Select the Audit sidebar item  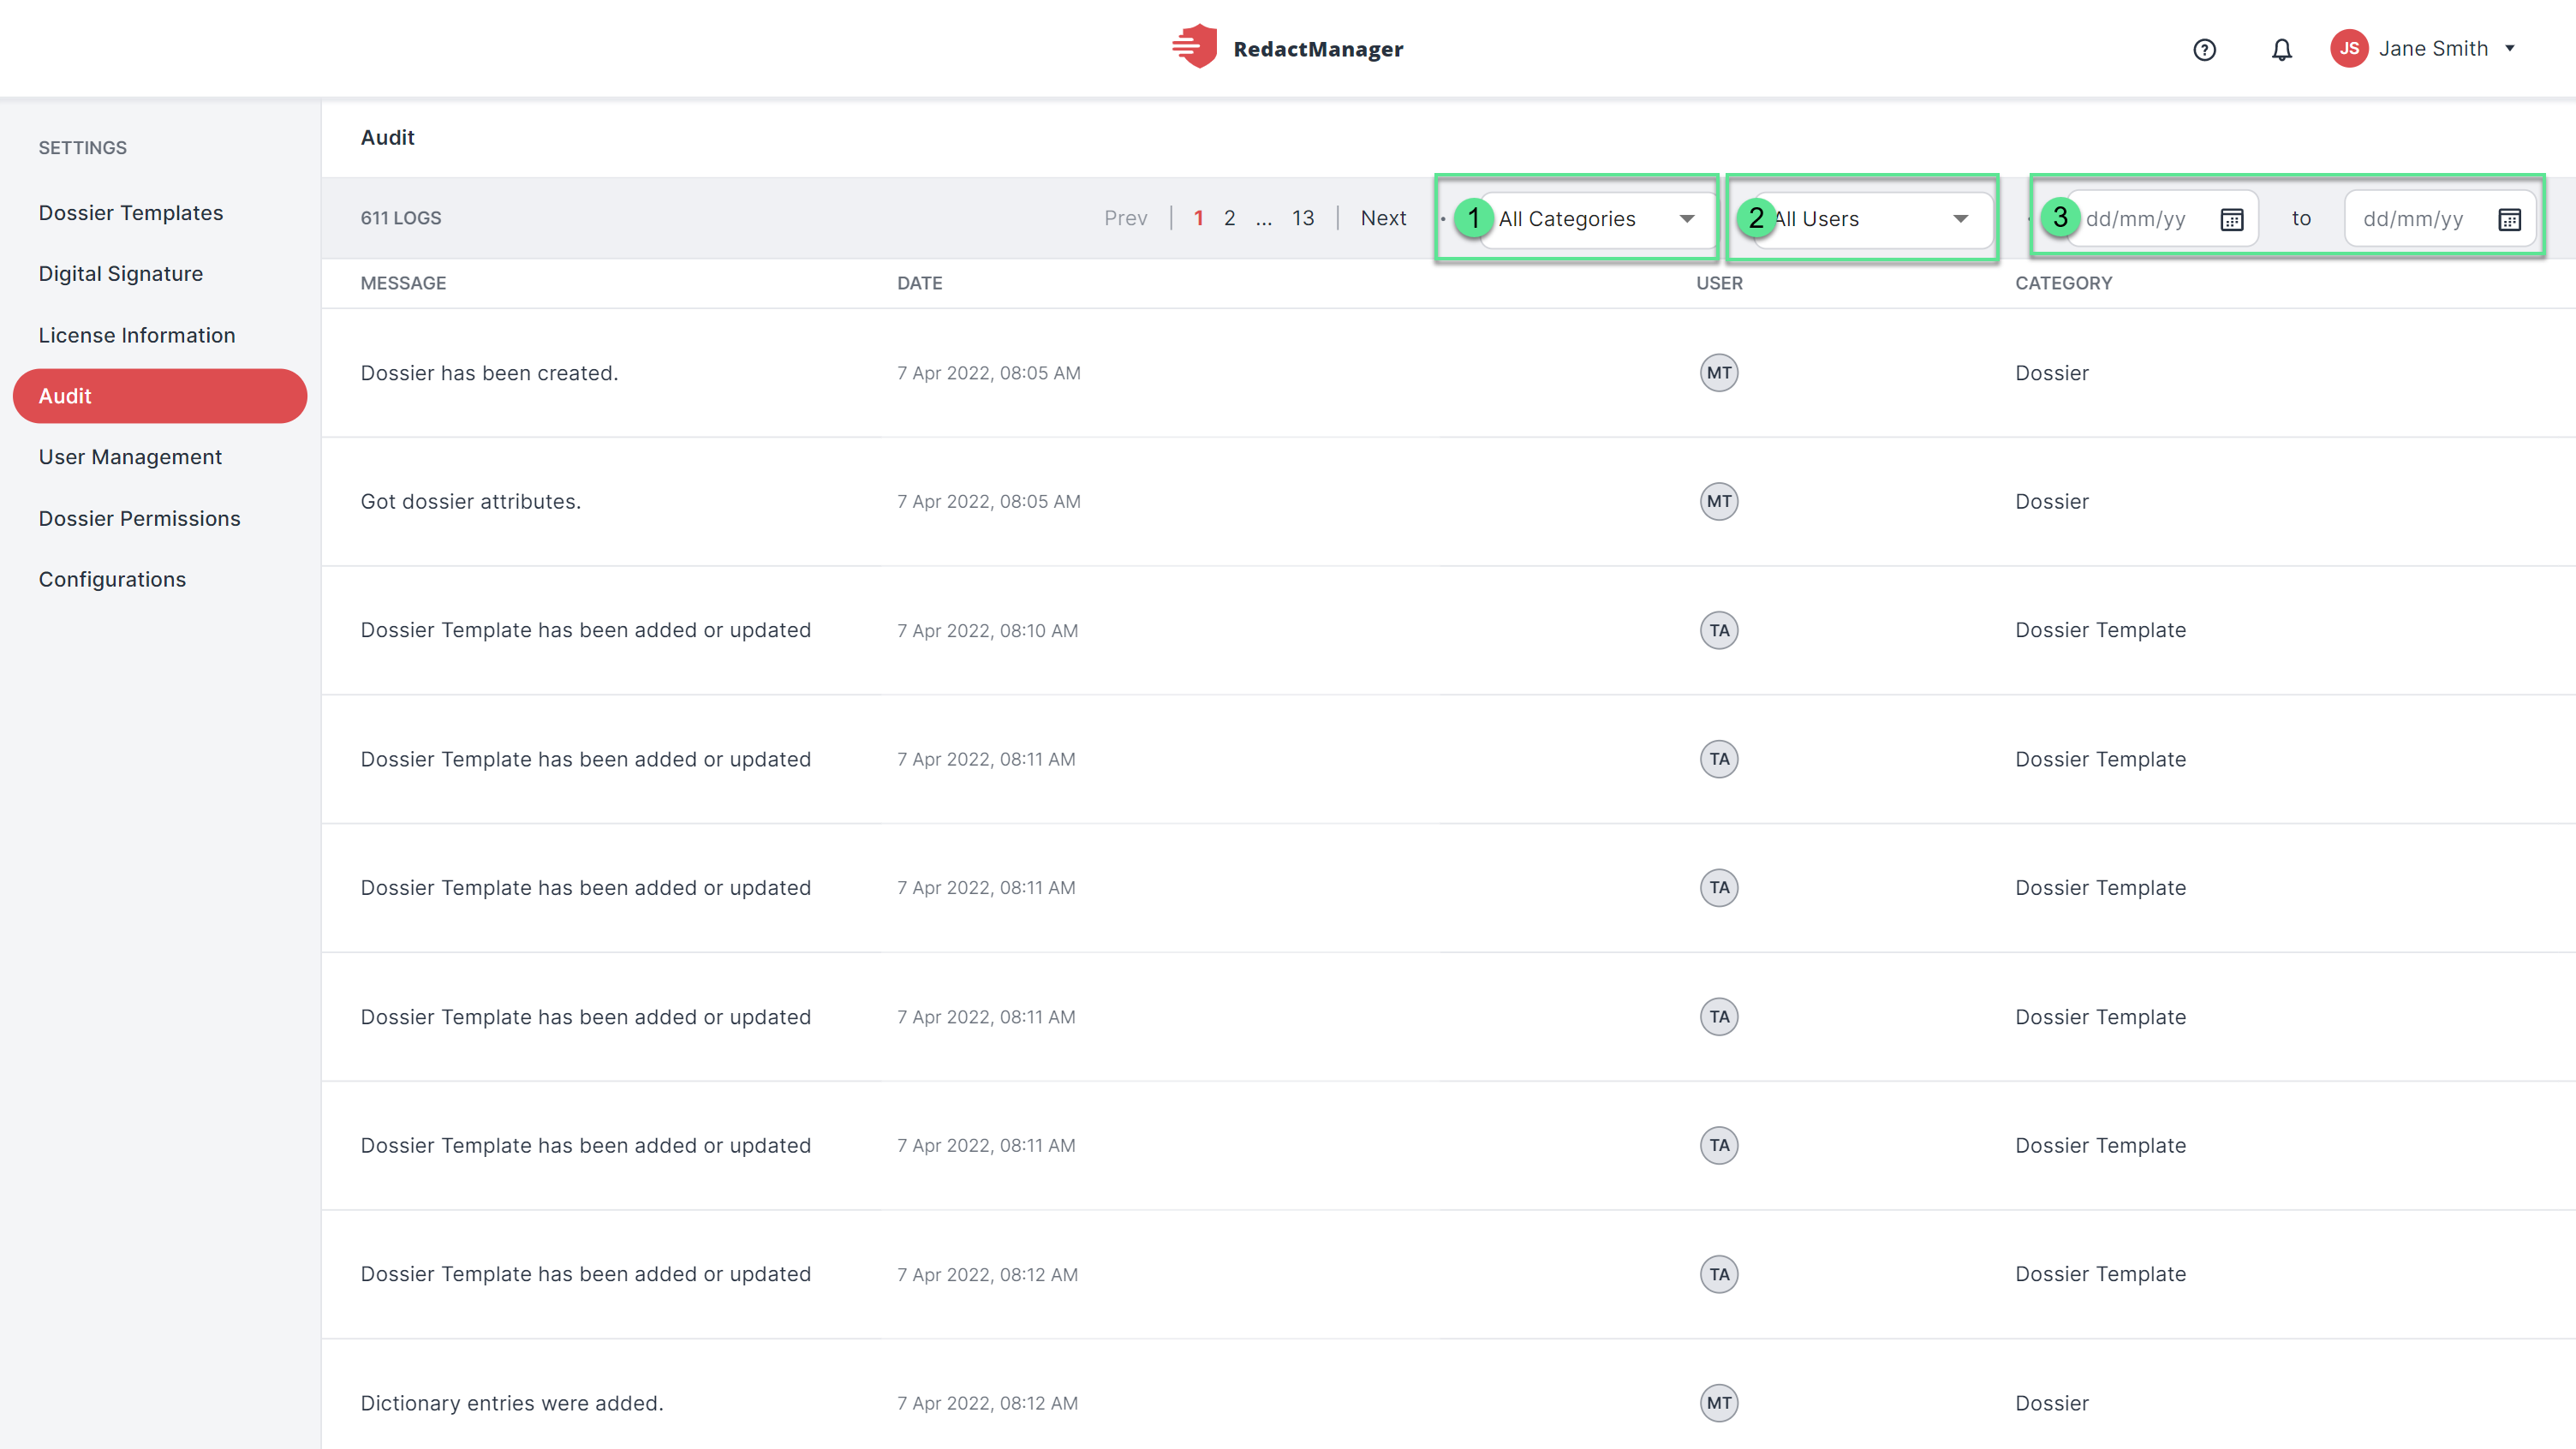[160, 396]
